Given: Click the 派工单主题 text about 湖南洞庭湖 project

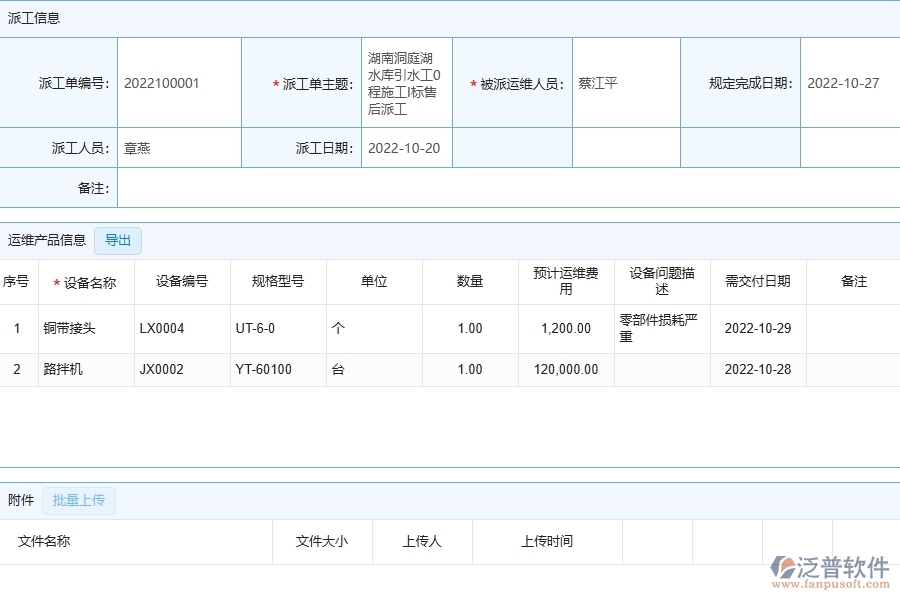Looking at the screenshot, I should tap(405, 83).
